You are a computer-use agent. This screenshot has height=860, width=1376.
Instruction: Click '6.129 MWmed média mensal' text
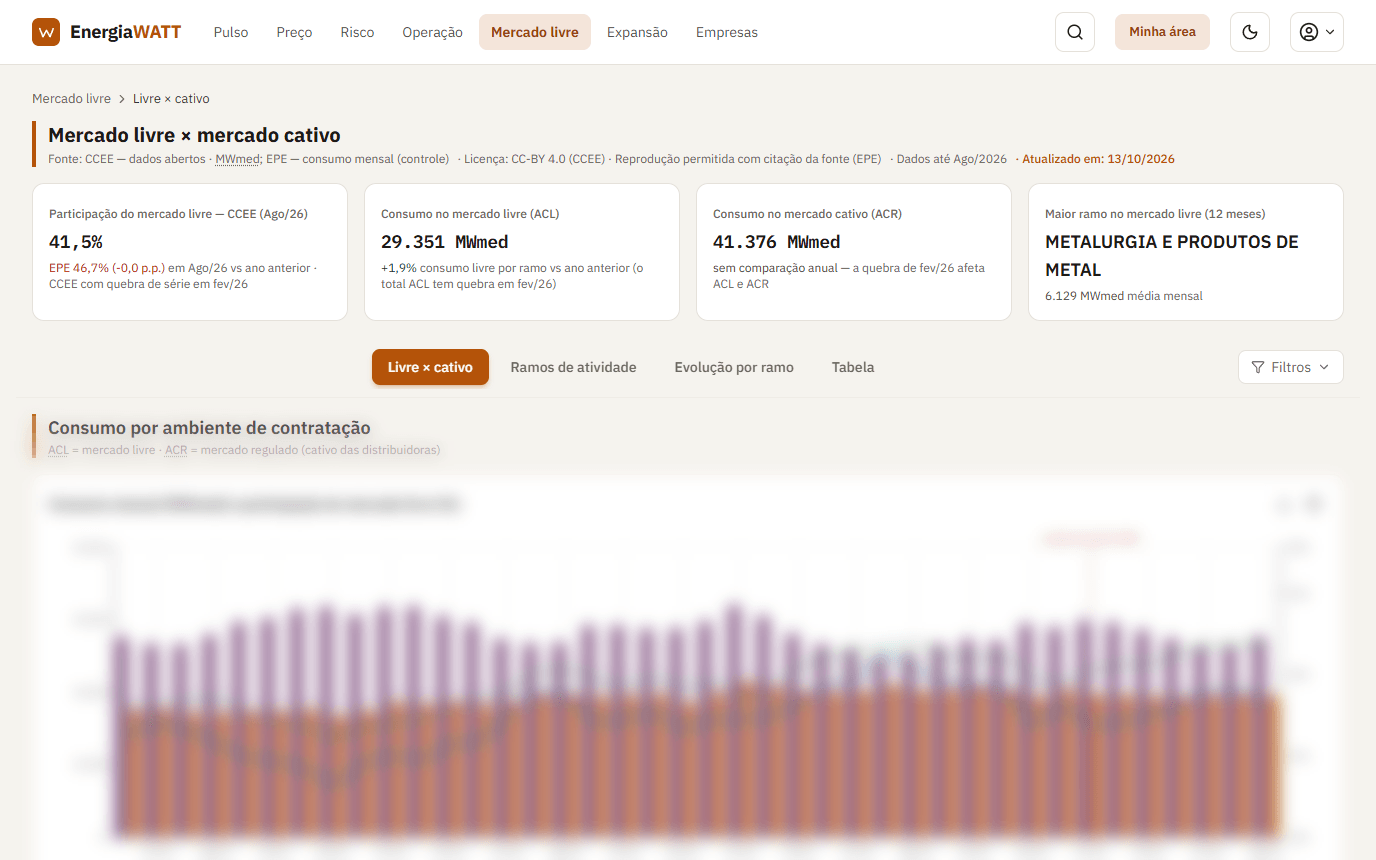[x=1124, y=296]
